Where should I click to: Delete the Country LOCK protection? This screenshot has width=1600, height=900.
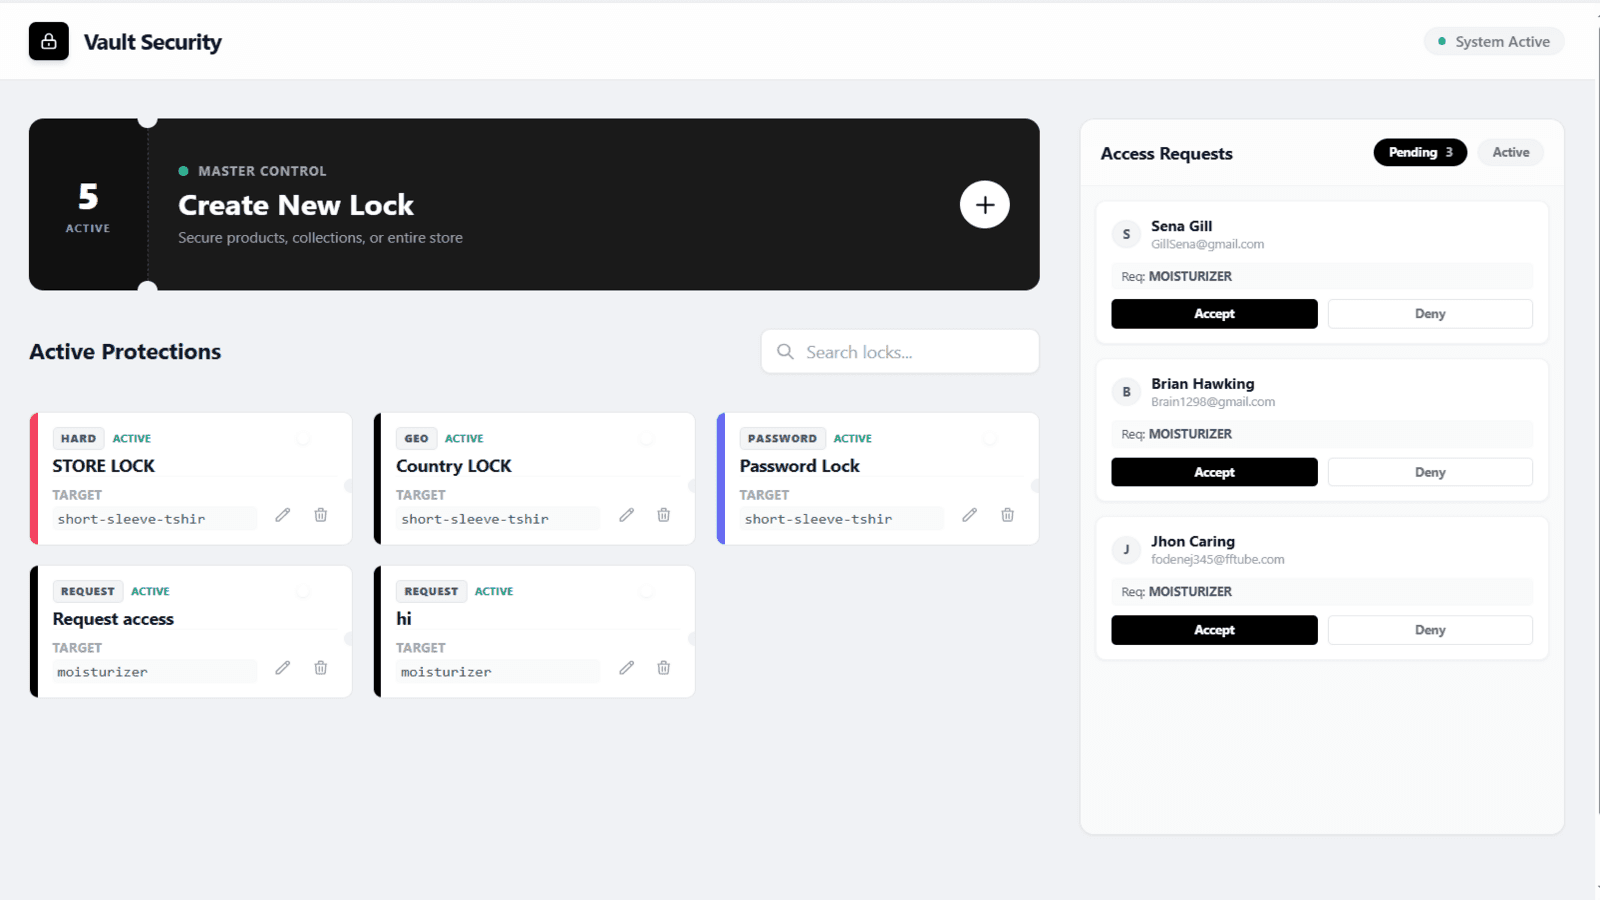tap(664, 515)
